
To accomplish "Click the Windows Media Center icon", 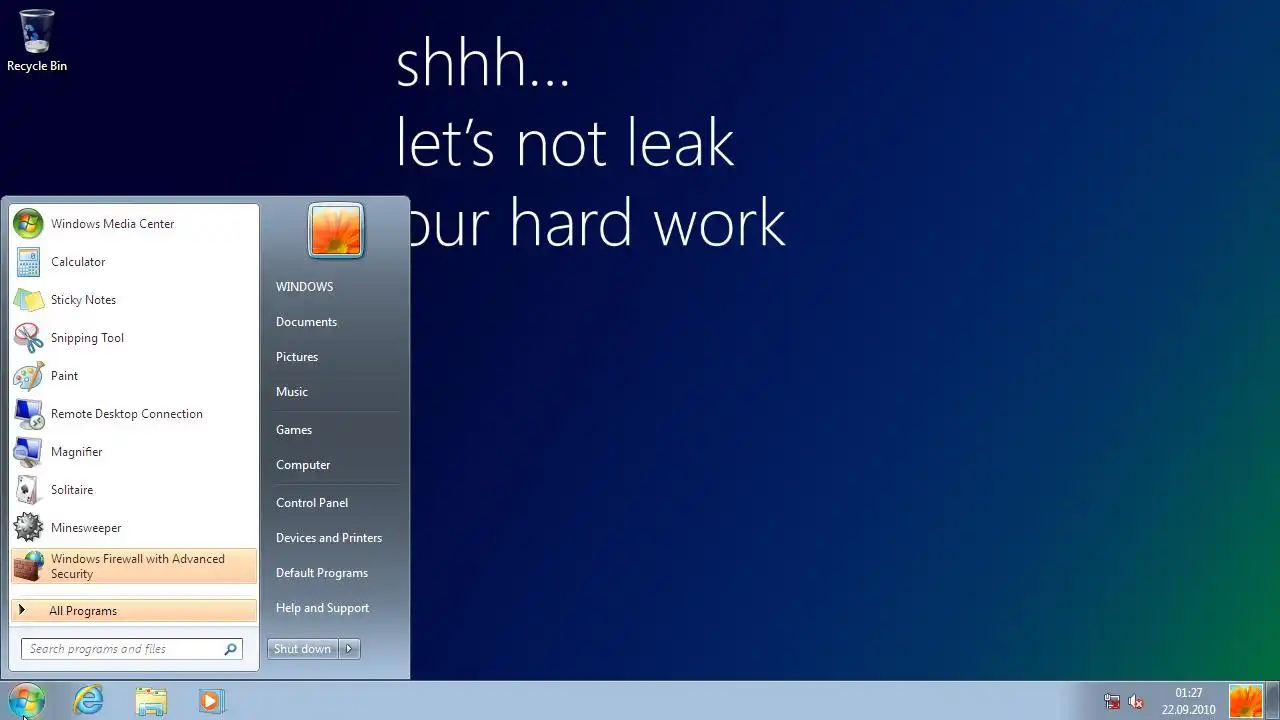I will (x=28, y=224).
